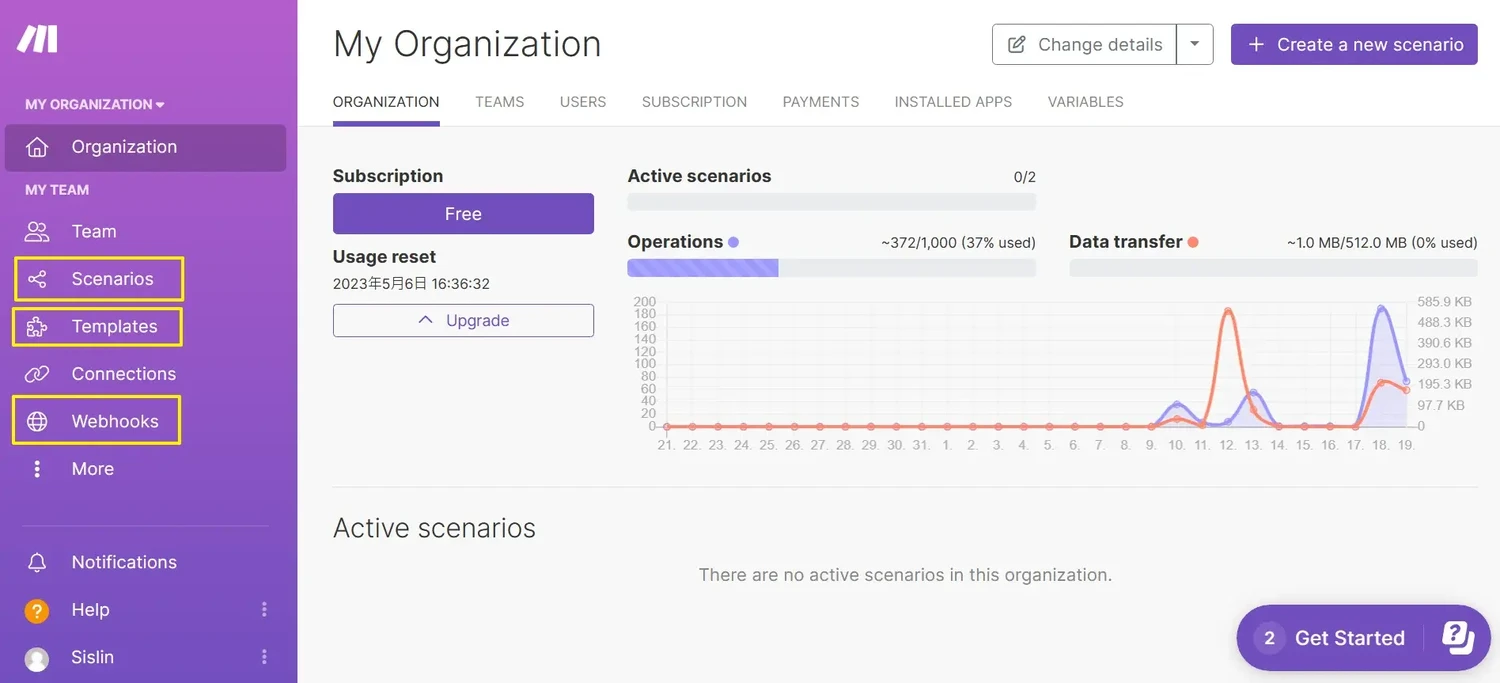
Task: Click the More three-dots icon
Action: coord(37,469)
